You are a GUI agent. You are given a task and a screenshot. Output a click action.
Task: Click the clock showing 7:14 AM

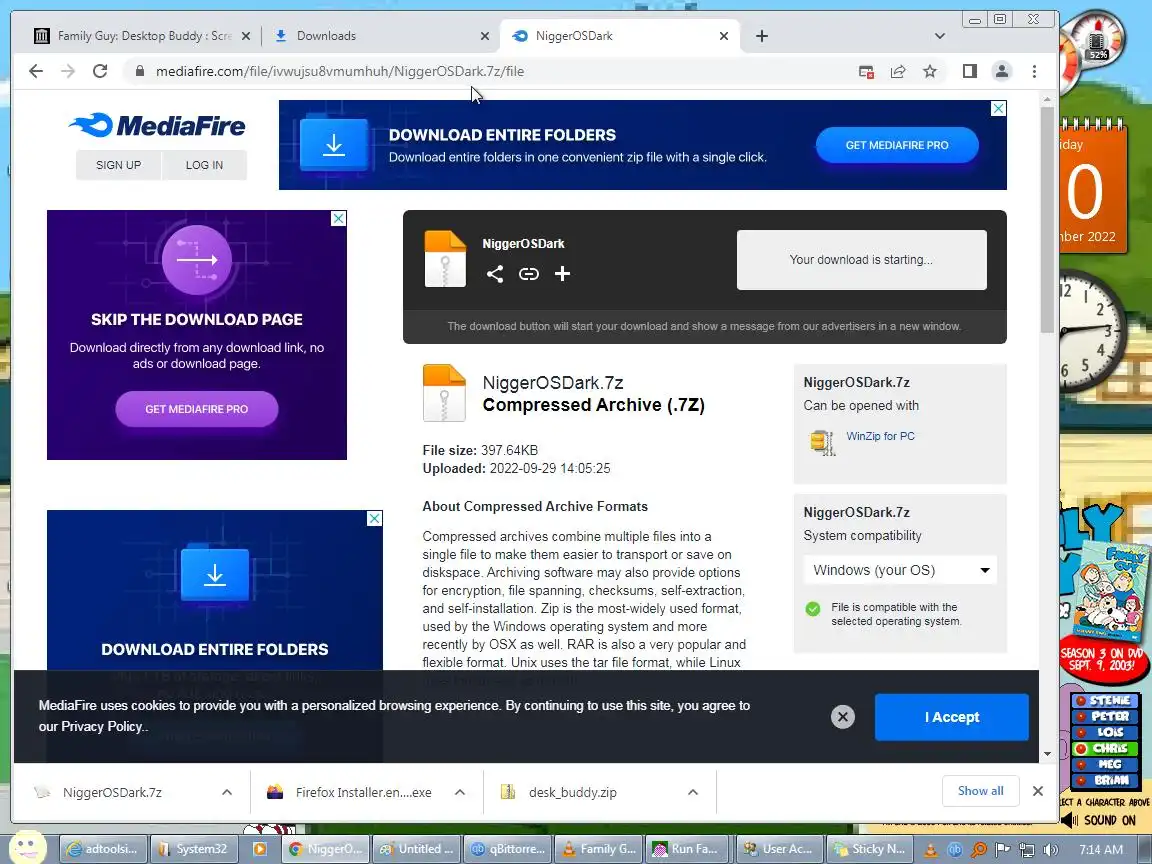[1101, 849]
